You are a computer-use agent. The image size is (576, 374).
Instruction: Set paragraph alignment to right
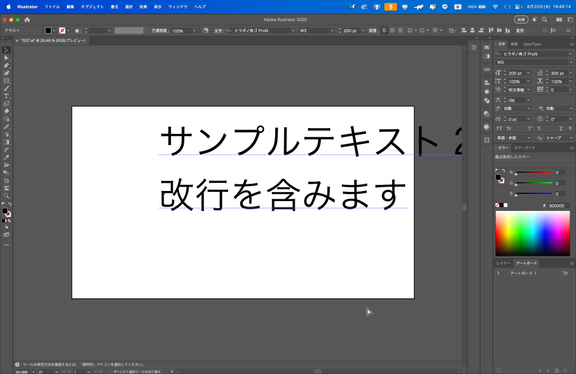400,30
